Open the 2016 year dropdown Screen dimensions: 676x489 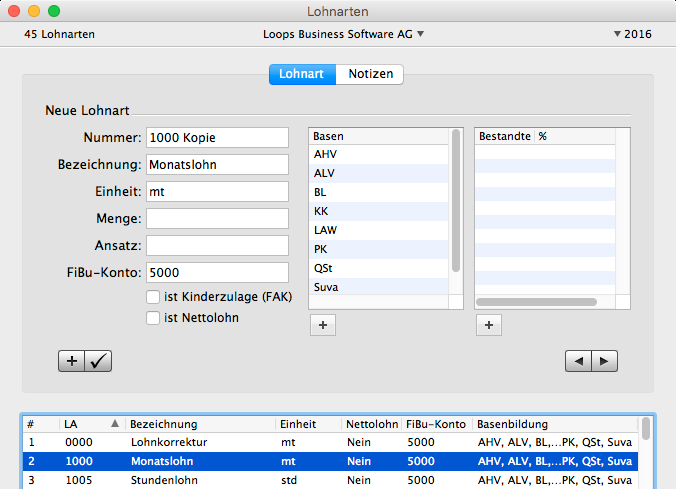coord(632,34)
